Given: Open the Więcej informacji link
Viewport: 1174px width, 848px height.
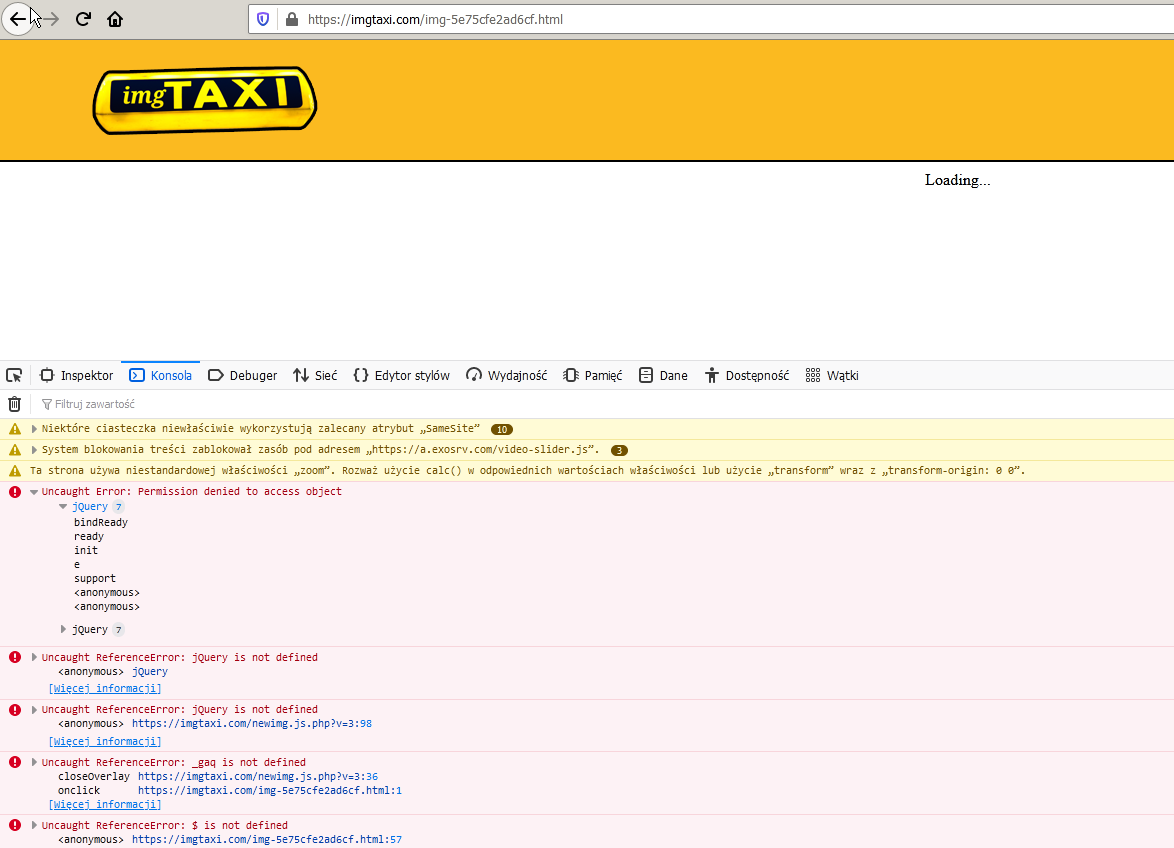Looking at the screenshot, I should (104, 688).
